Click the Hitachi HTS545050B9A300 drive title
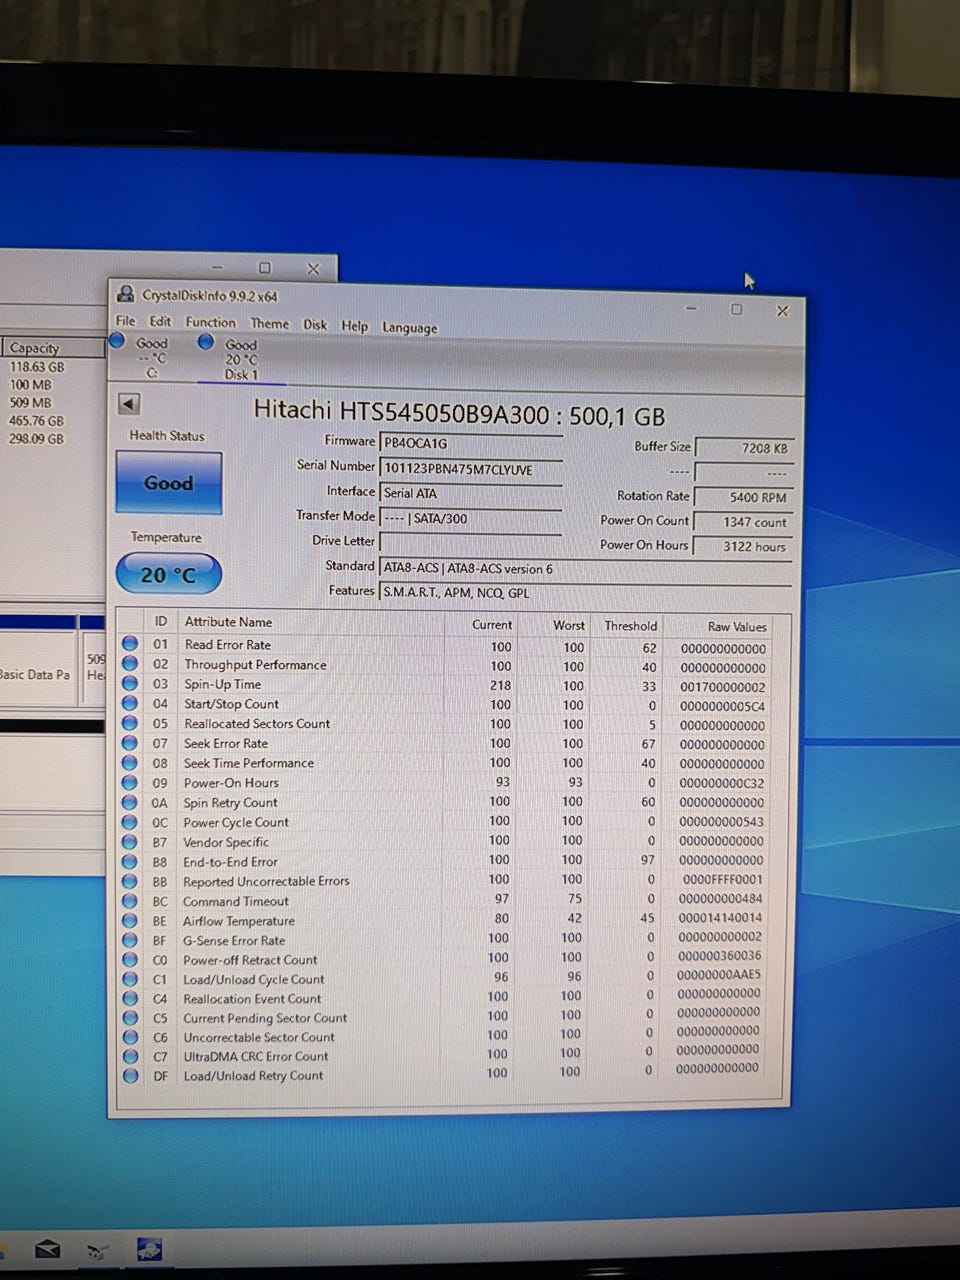This screenshot has width=960, height=1280. (459, 412)
